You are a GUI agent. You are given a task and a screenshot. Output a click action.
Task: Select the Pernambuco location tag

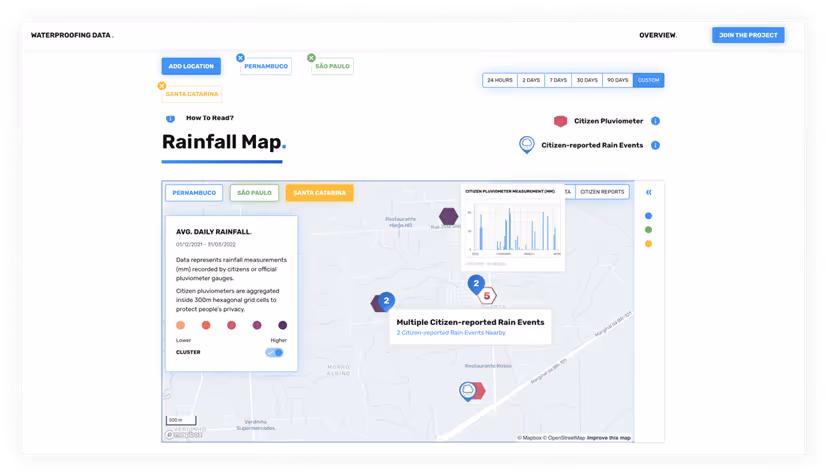pyautogui.click(x=266, y=66)
